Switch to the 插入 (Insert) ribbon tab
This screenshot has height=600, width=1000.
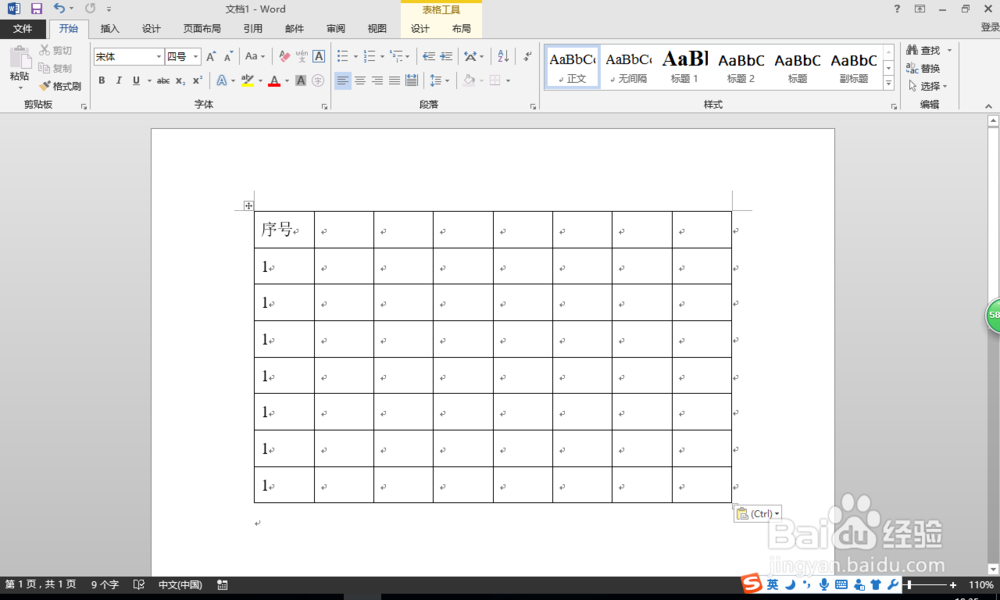[110, 29]
